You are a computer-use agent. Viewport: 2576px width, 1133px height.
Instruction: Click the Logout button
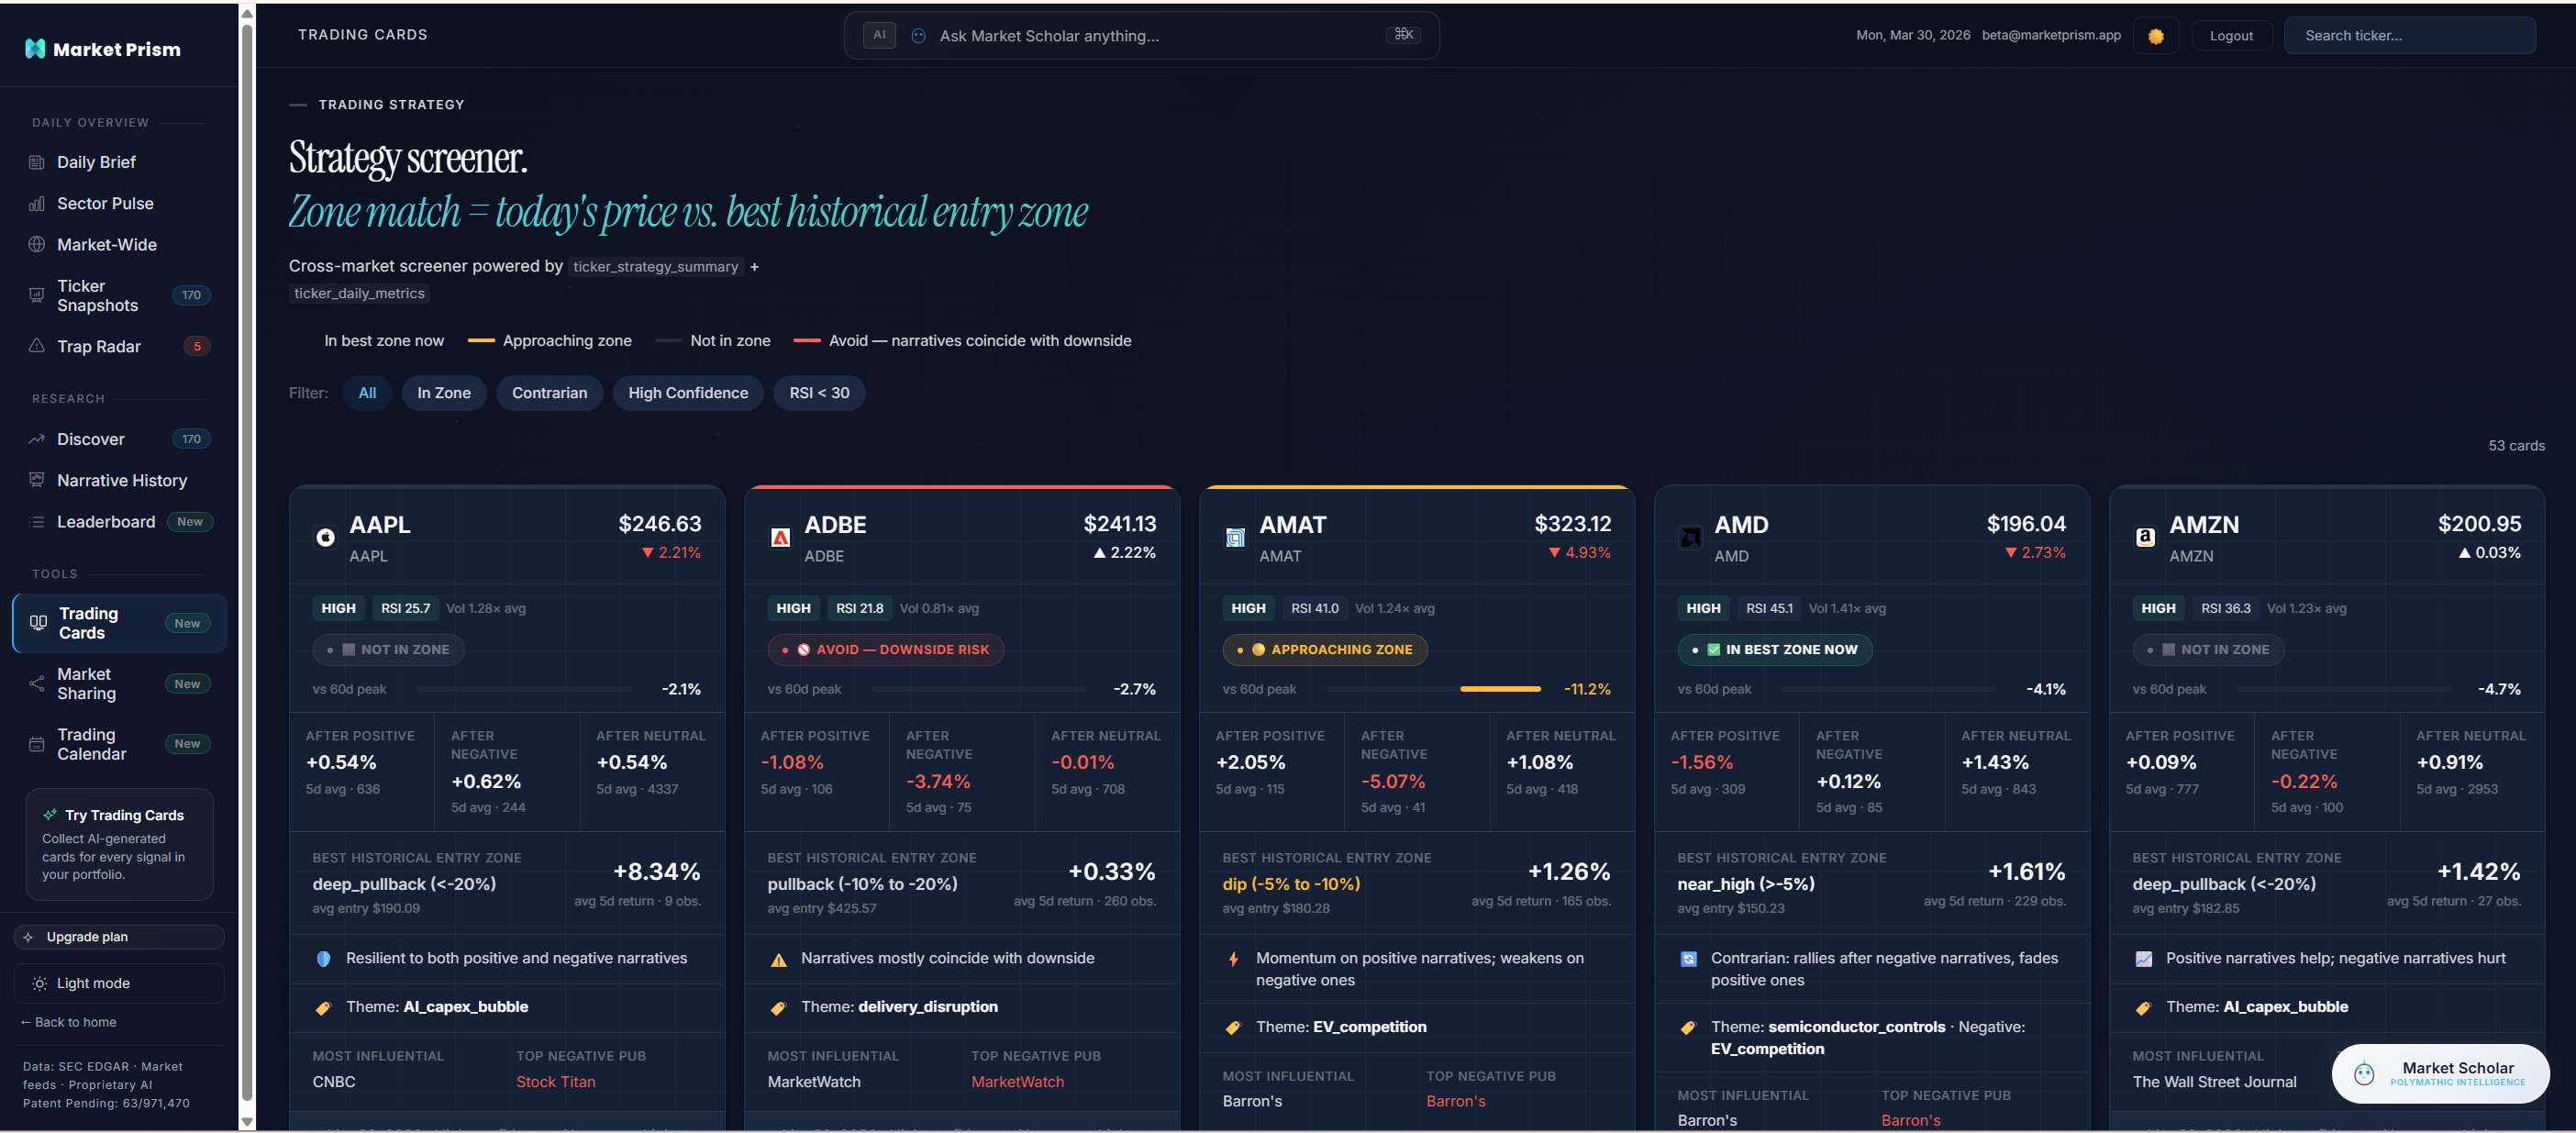point(2231,35)
